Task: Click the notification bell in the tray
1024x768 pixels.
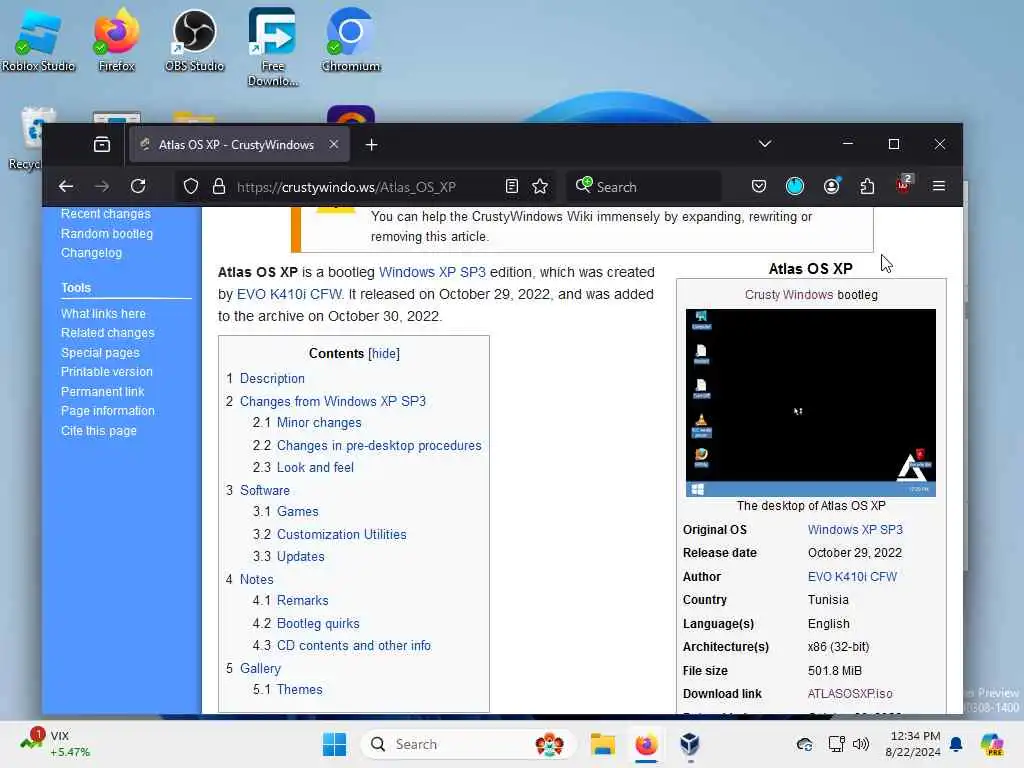Action: coord(956,744)
